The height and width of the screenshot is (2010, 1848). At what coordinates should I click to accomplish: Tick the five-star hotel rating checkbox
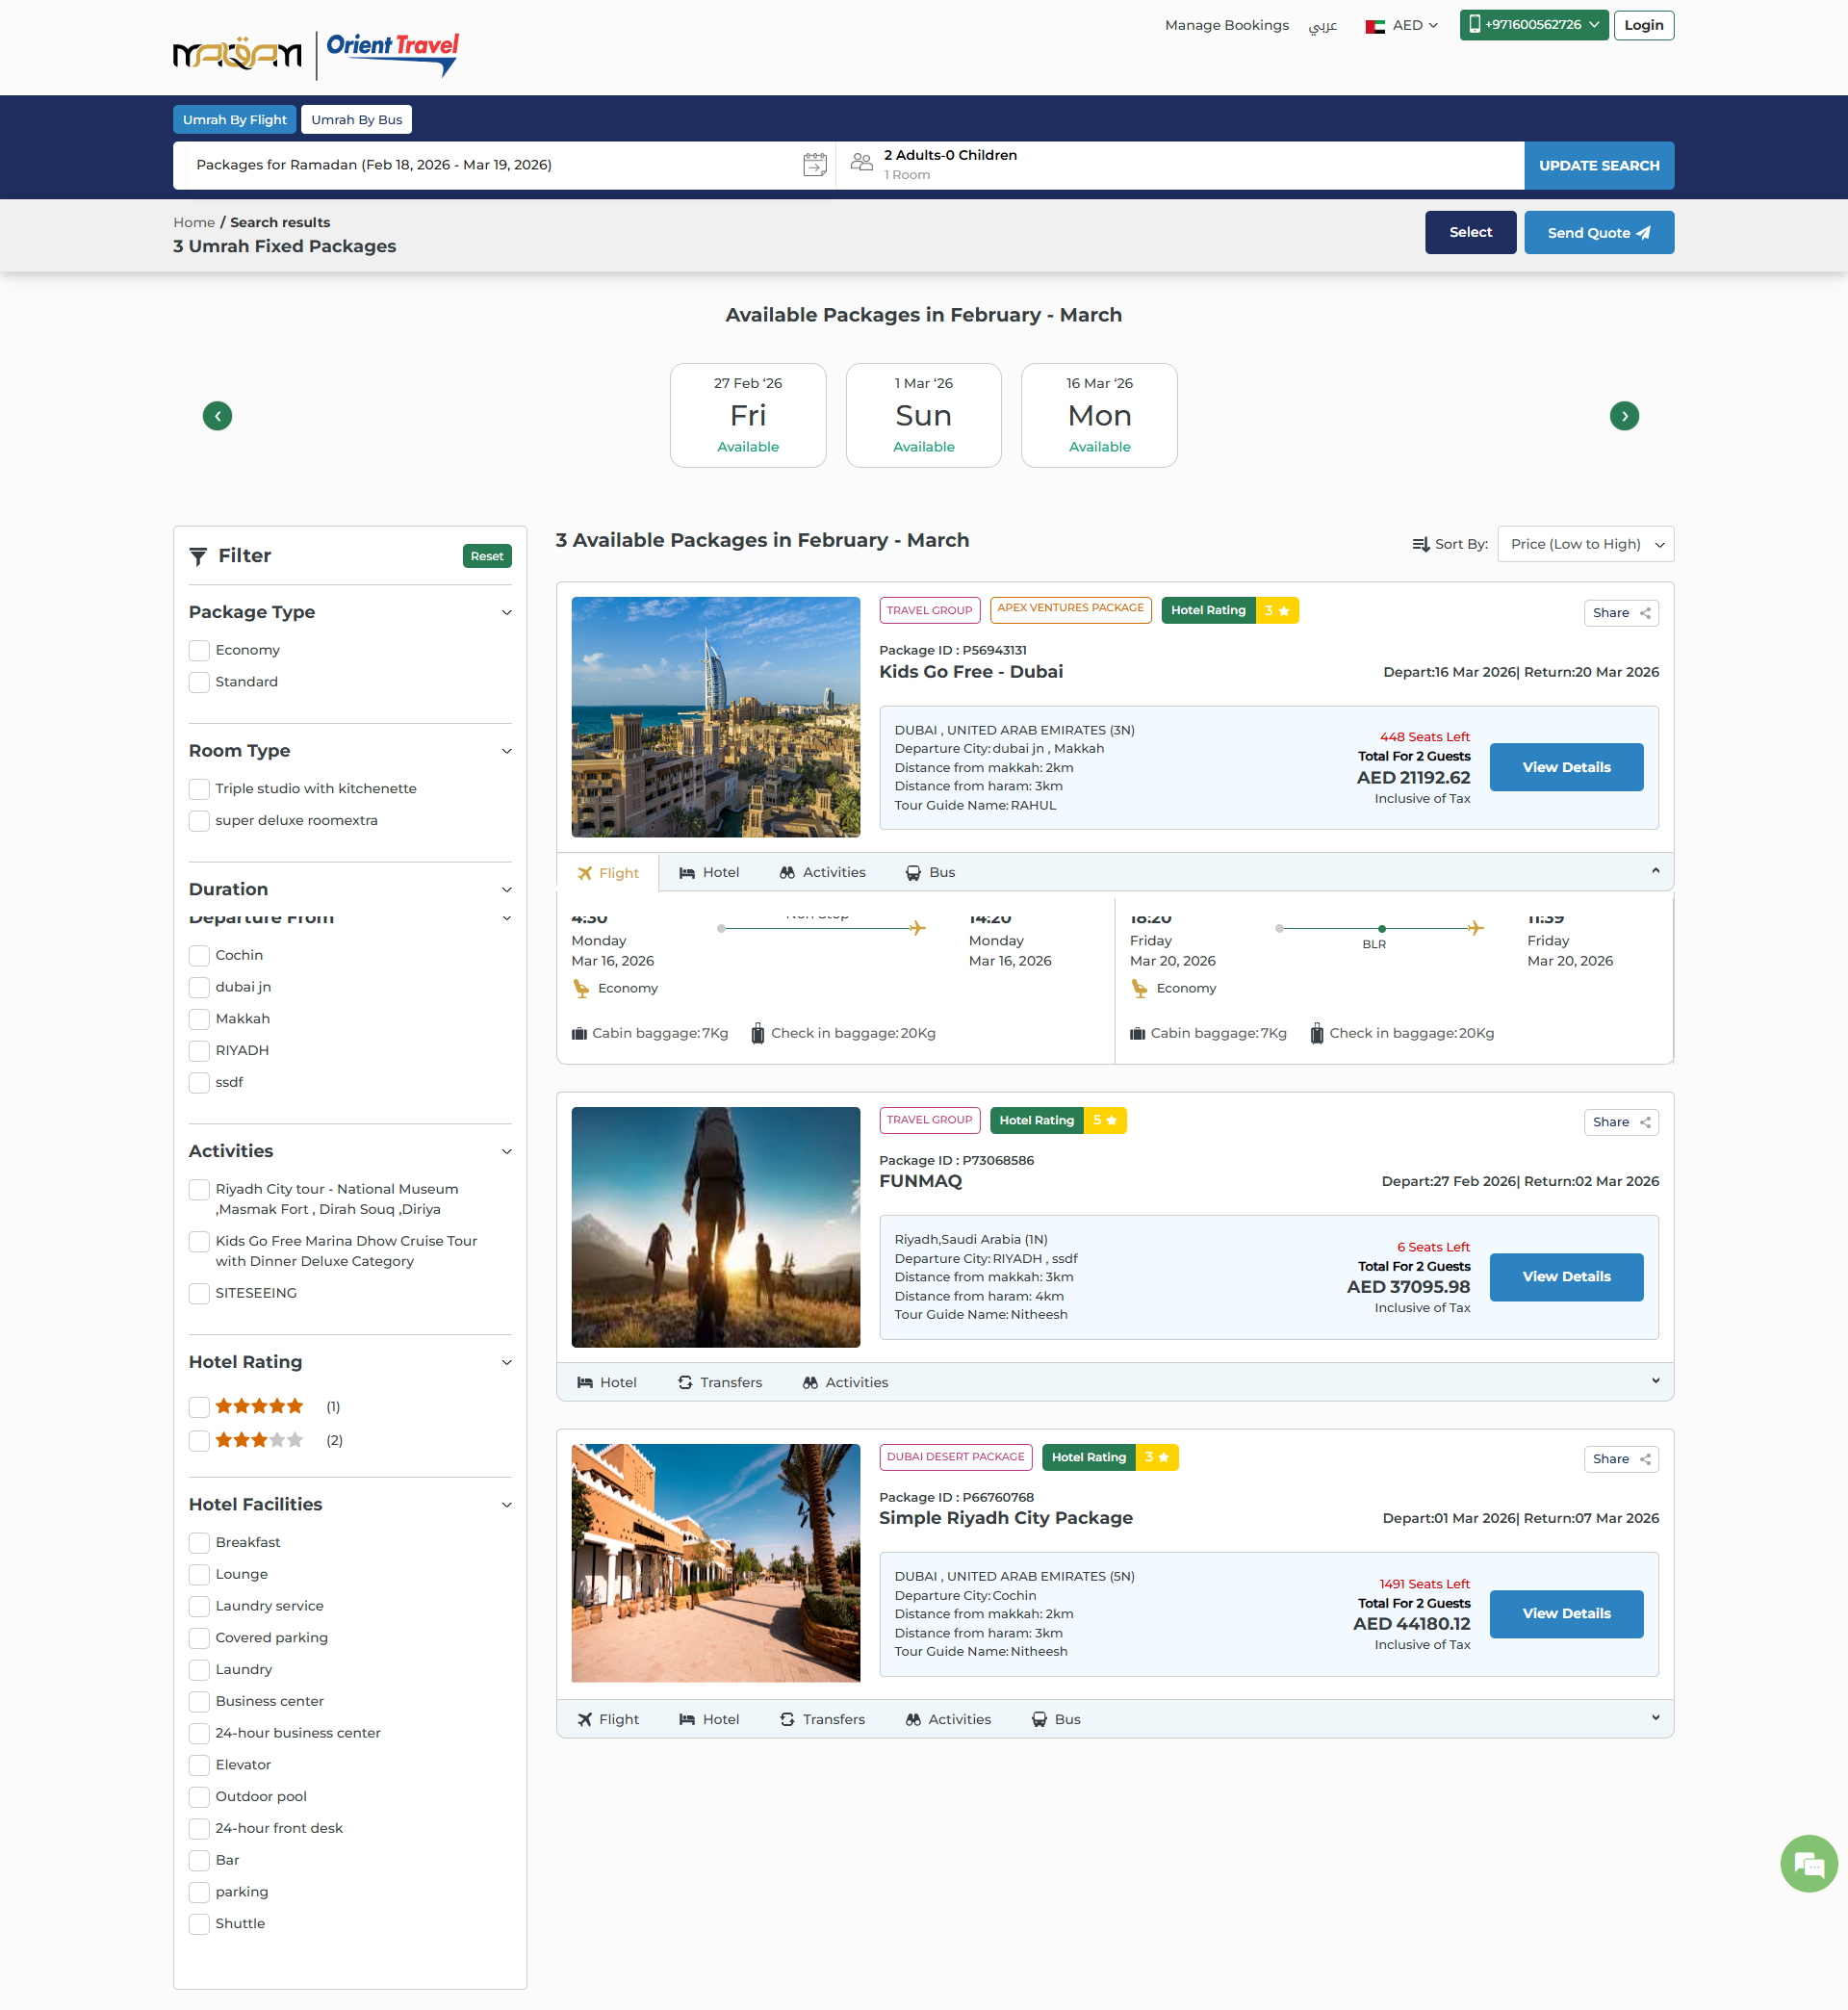tap(199, 1407)
